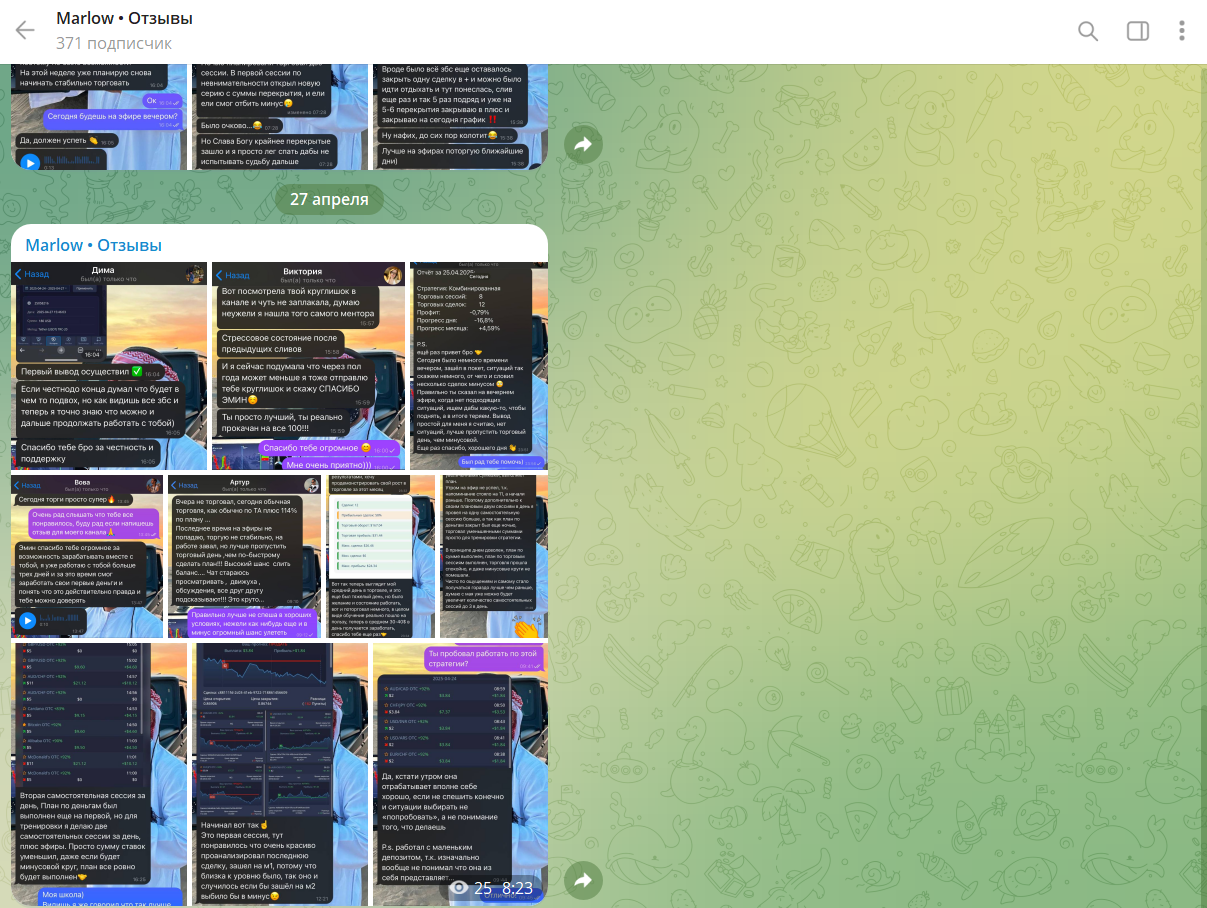Forward the upper album with share arrow

click(x=583, y=145)
